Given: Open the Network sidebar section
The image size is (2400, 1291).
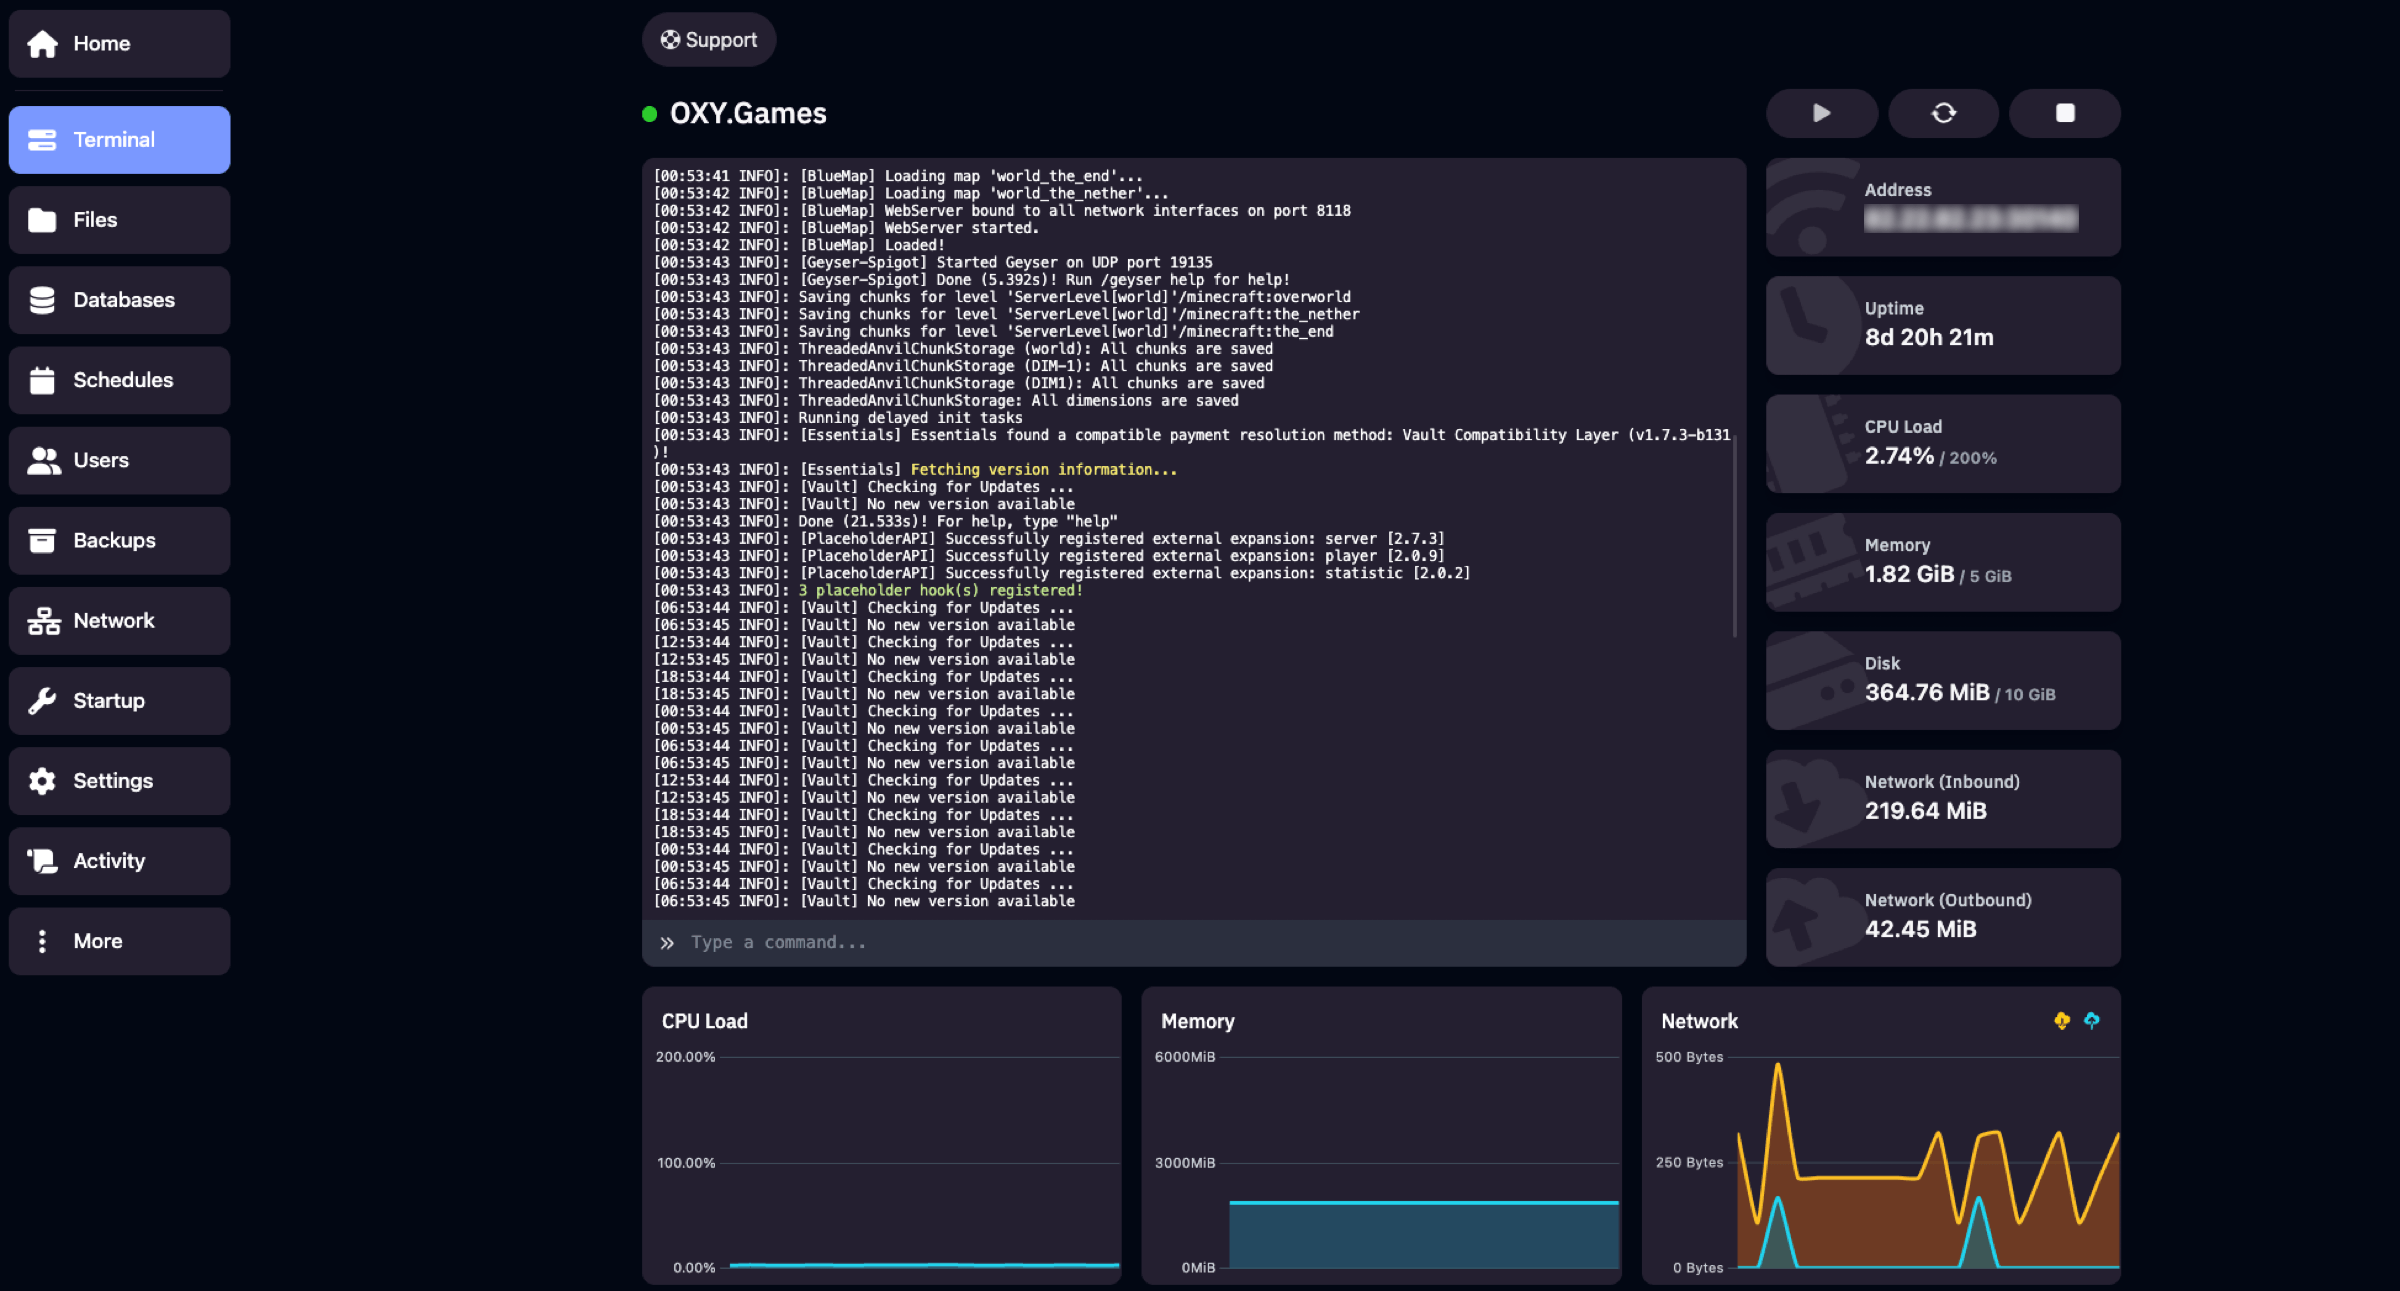Looking at the screenshot, I should point(119,620).
